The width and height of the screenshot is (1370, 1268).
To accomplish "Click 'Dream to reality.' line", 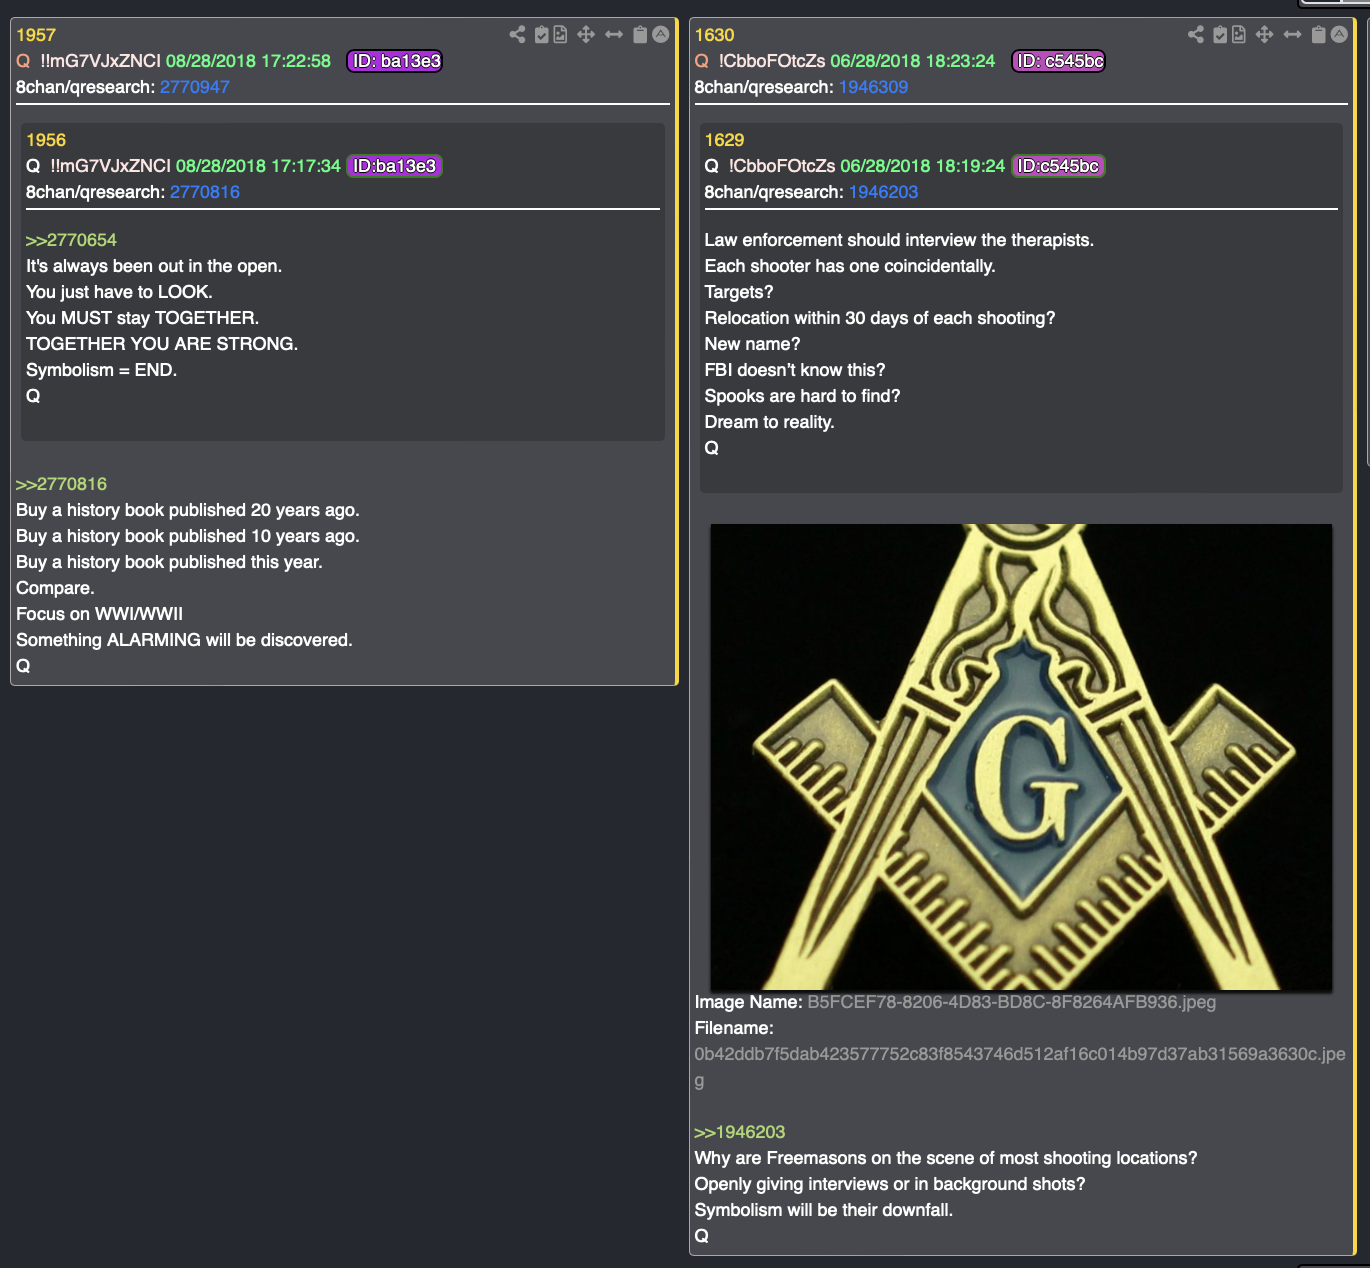I will click(x=769, y=422).
